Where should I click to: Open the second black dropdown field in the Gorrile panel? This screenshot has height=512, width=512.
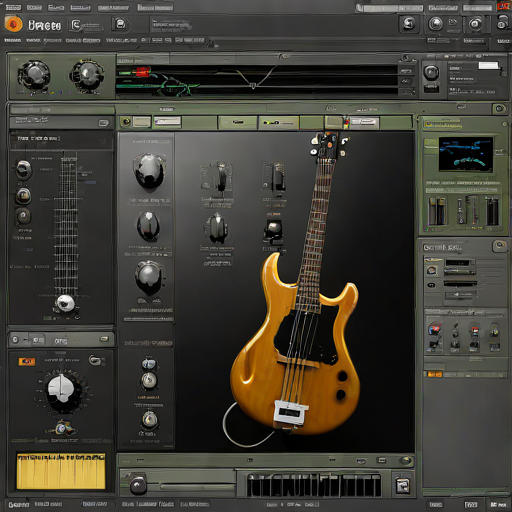460,283
